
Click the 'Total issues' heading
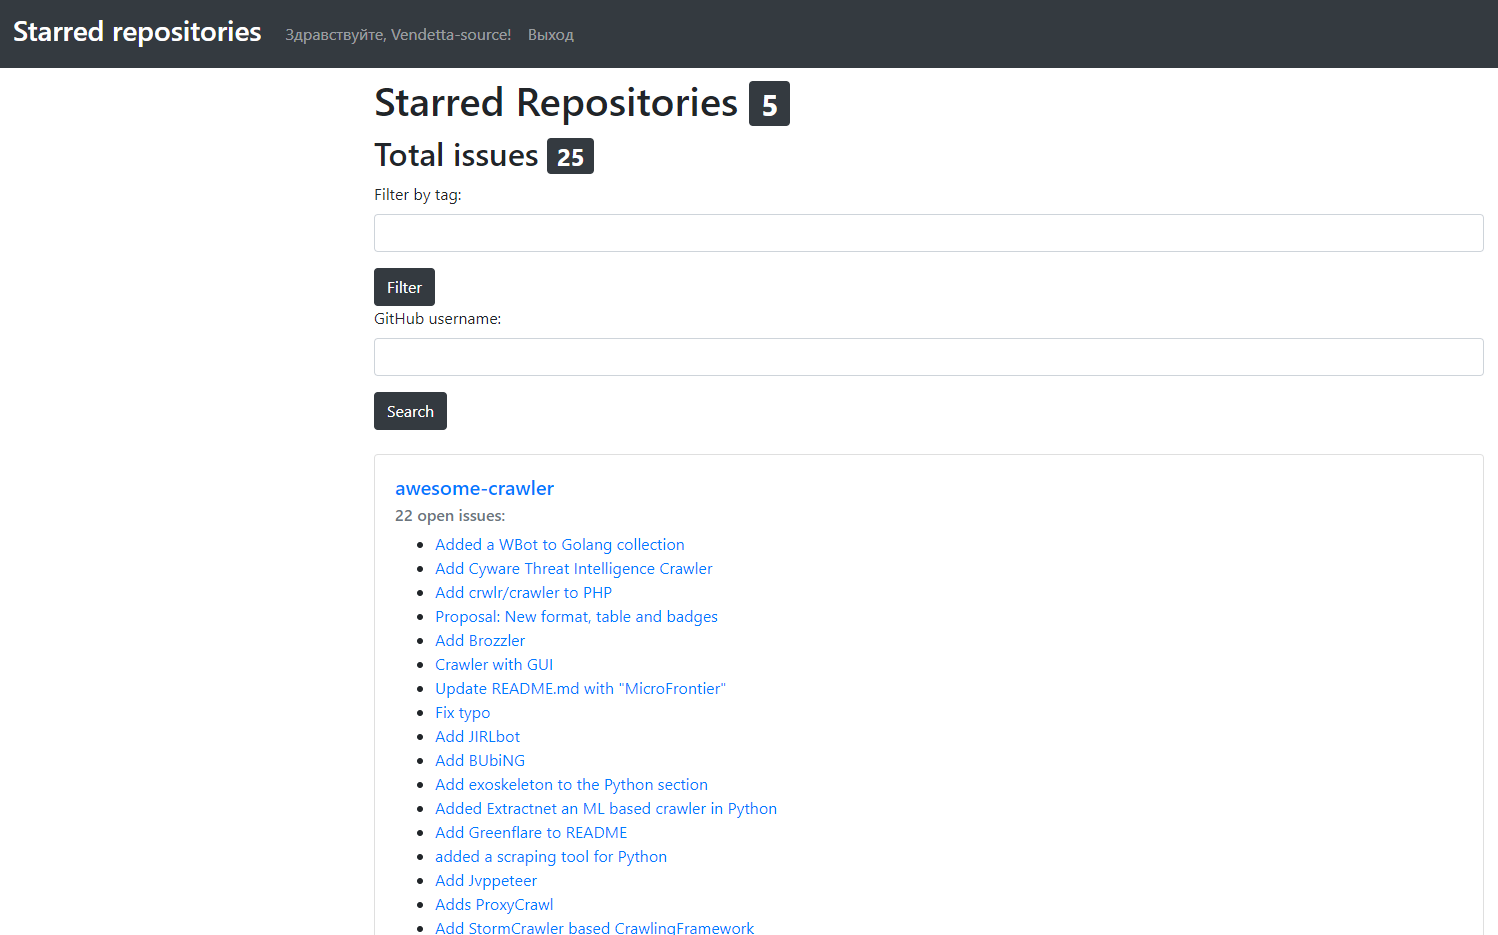456,156
